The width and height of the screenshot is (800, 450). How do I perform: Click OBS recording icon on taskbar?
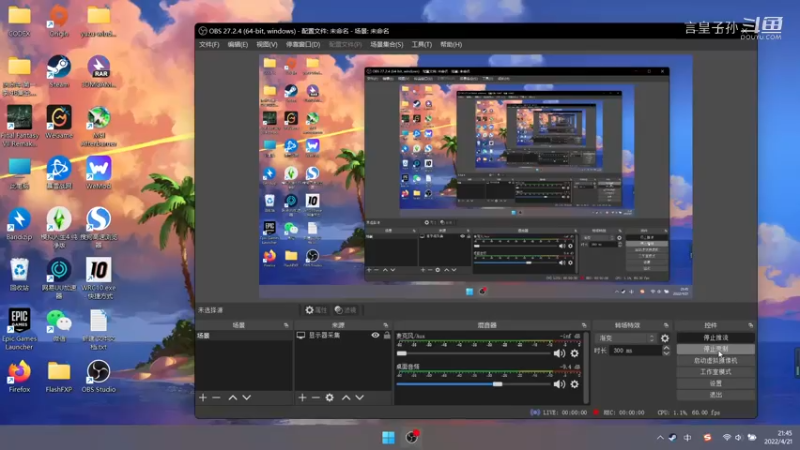coord(412,437)
